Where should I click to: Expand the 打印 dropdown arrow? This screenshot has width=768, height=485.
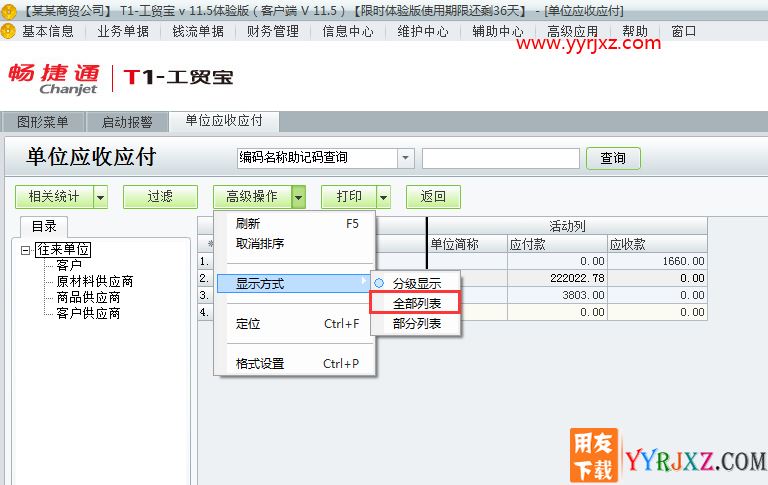(x=384, y=197)
